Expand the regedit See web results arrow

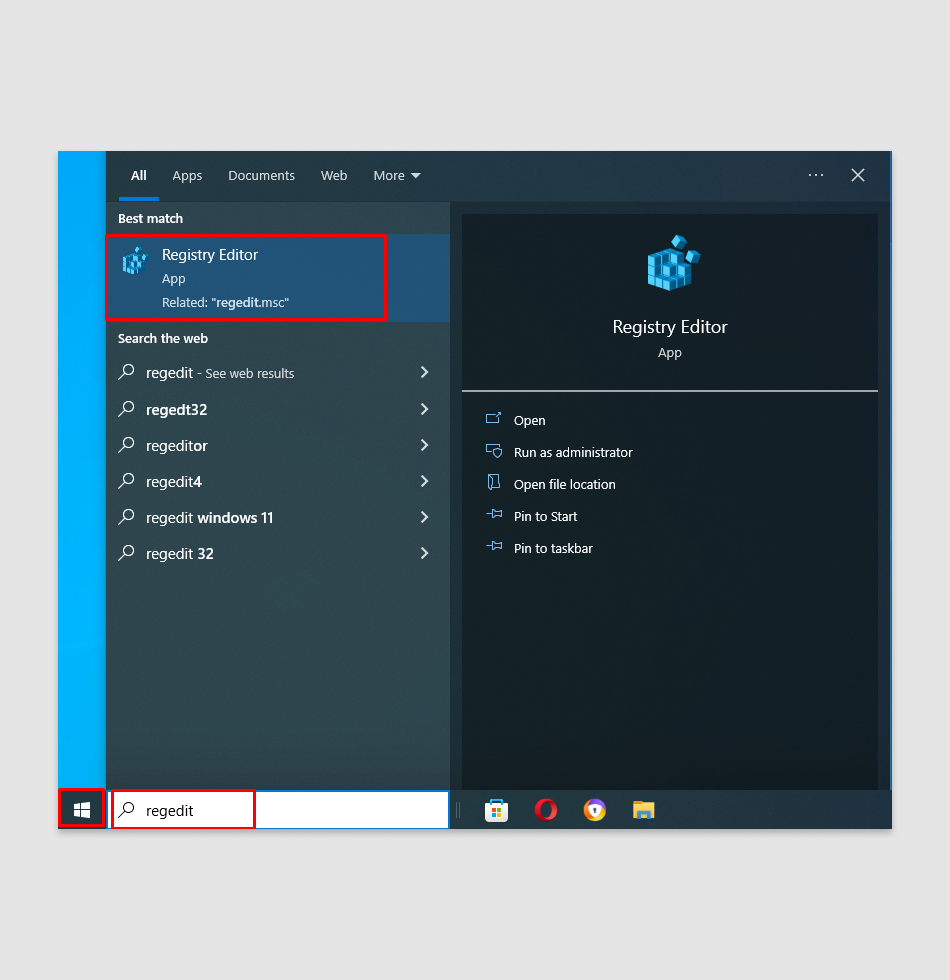[424, 372]
